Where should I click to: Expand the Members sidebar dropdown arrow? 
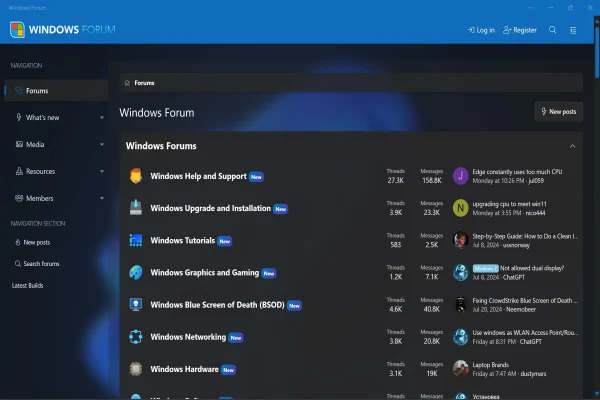pyautogui.click(x=102, y=199)
